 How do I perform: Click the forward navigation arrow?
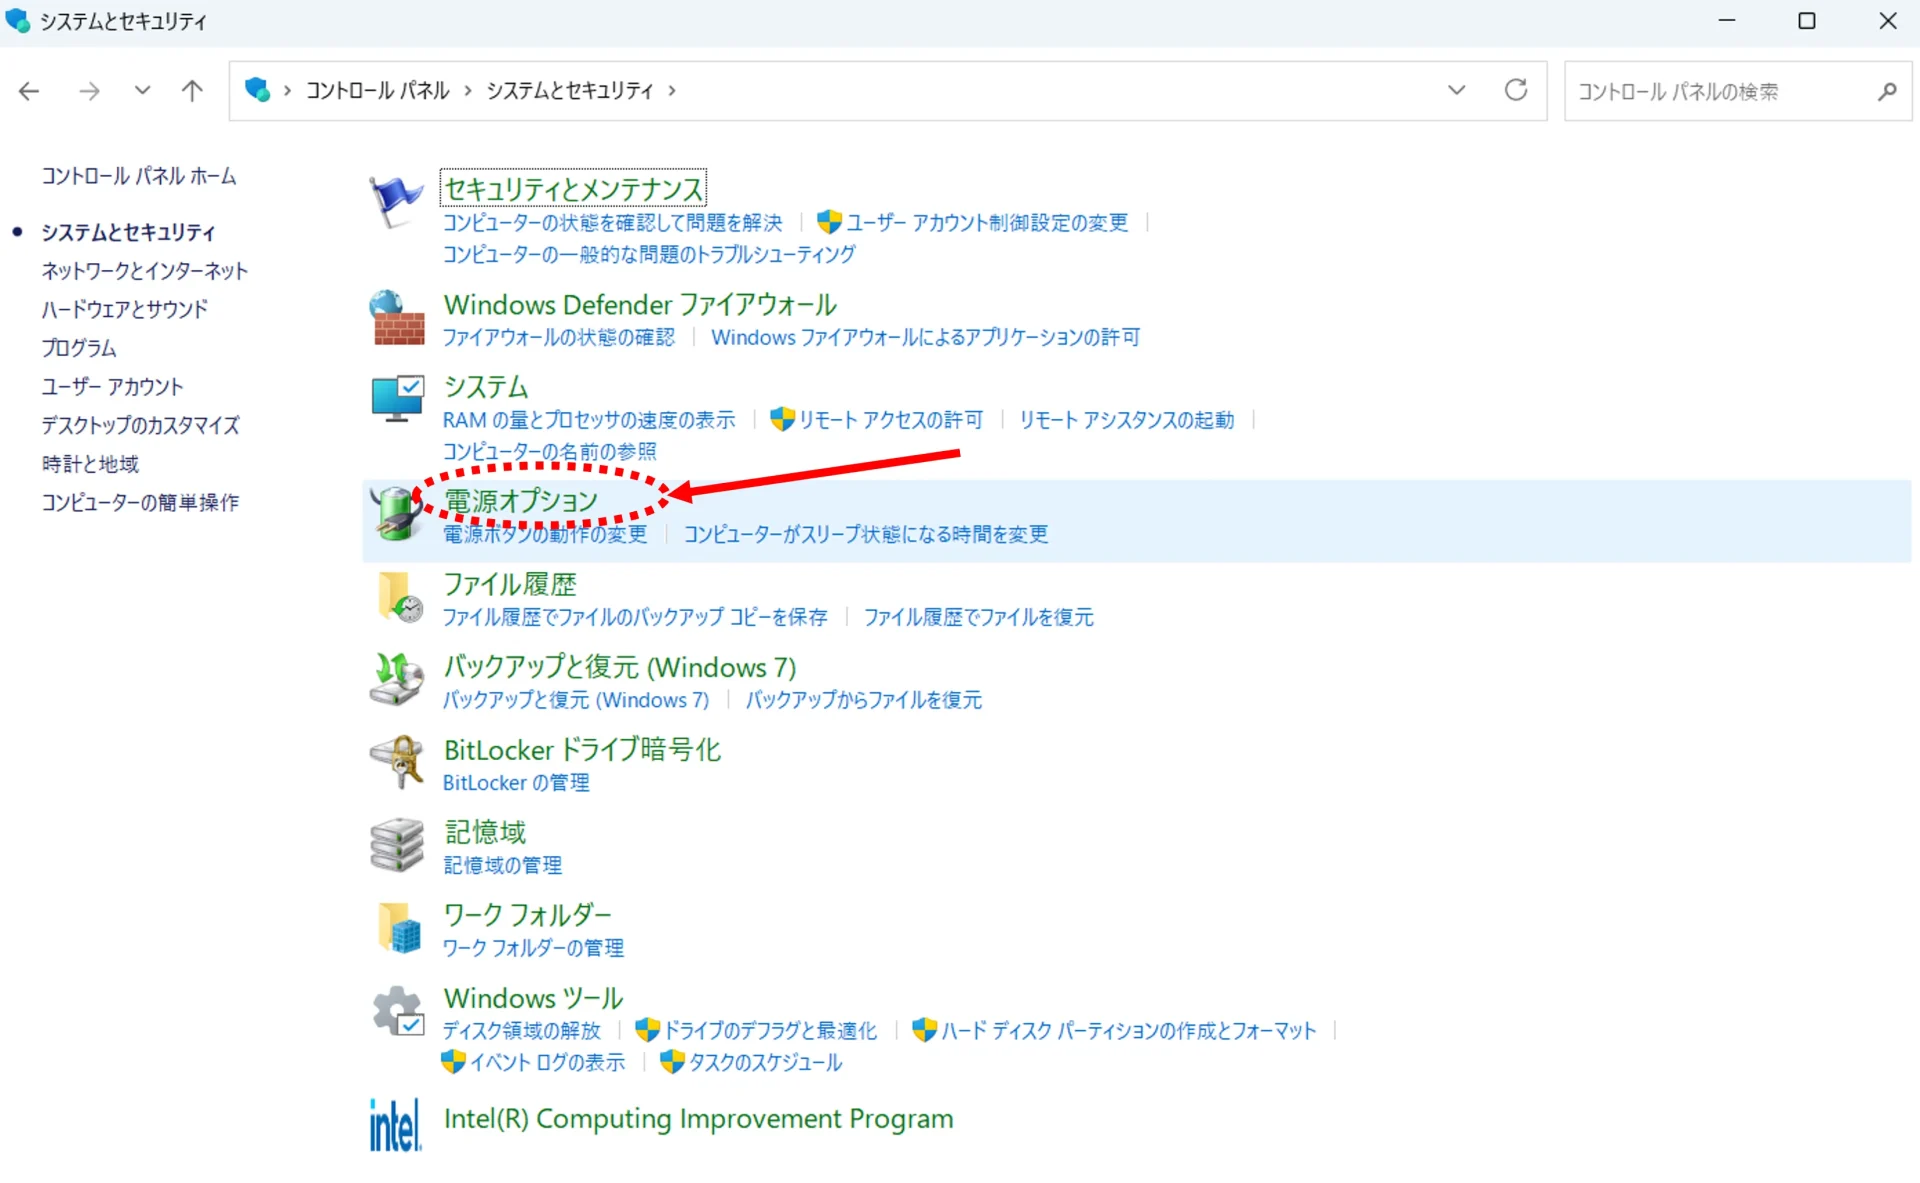[89, 91]
